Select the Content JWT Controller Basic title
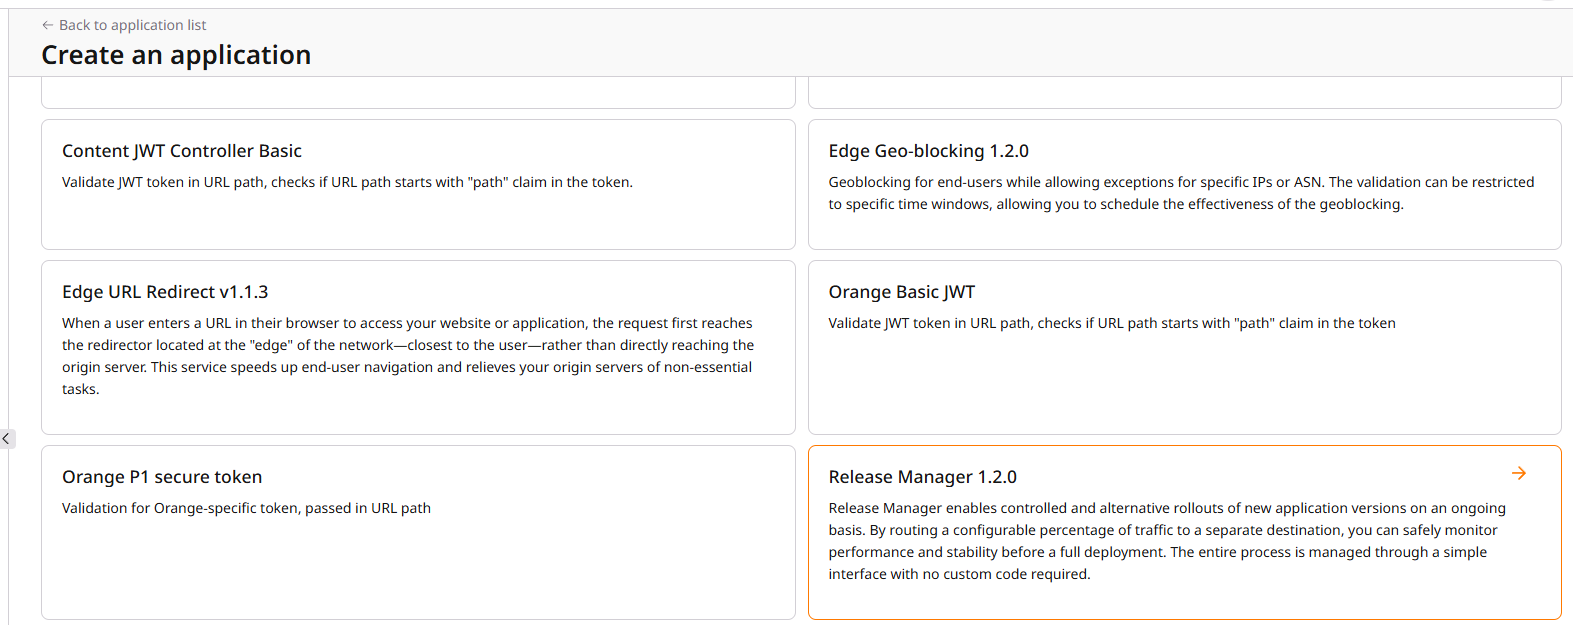The image size is (1573, 625). 181,151
